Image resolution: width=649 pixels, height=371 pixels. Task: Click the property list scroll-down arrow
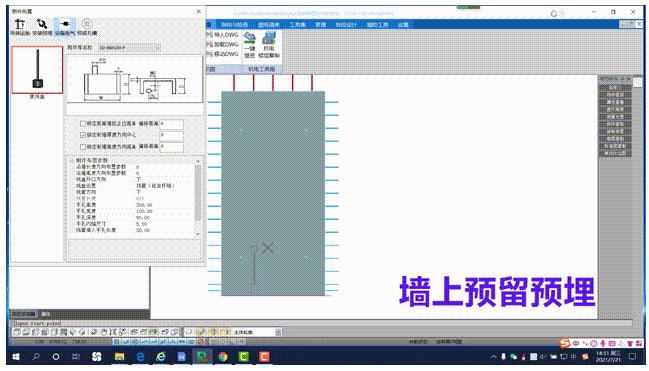coord(197,234)
